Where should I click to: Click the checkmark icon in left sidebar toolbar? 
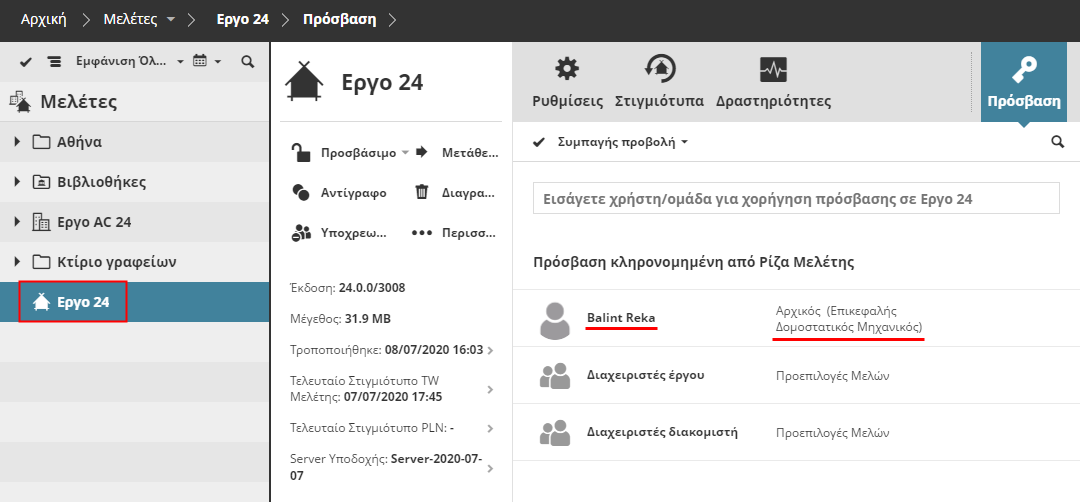coord(26,62)
